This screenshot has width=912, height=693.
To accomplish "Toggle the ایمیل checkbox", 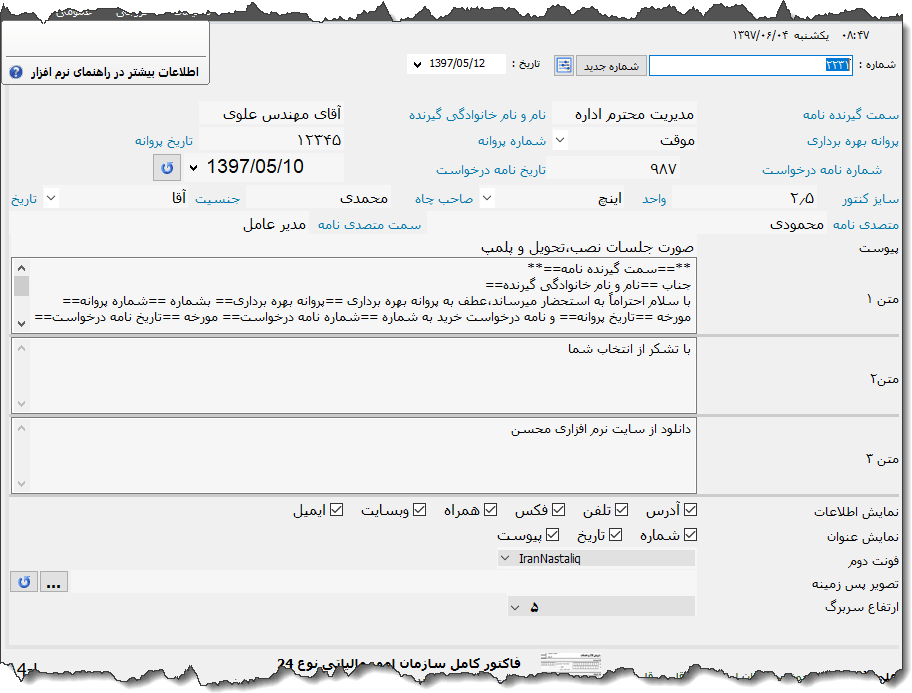I will 335,509.
